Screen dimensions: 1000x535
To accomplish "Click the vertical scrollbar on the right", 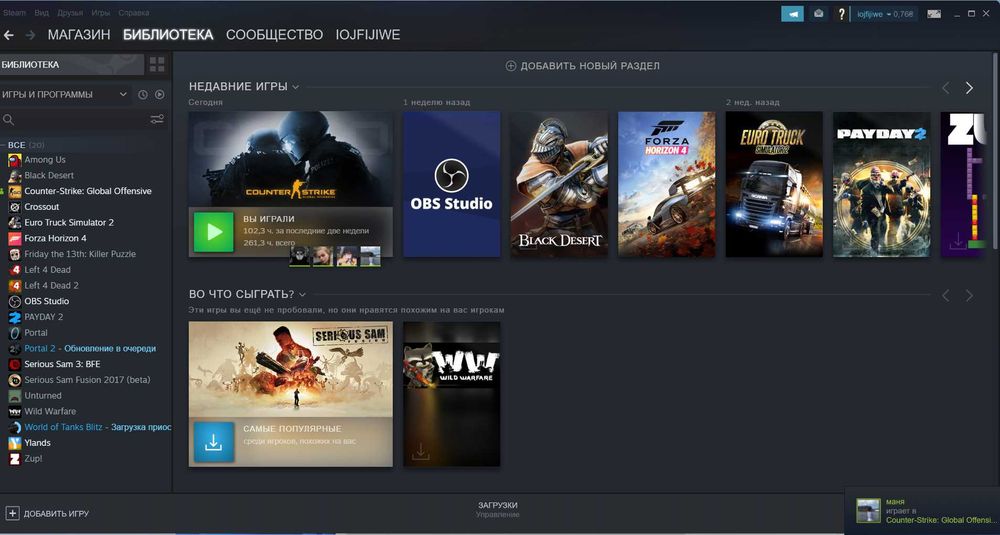I will pos(996,151).
